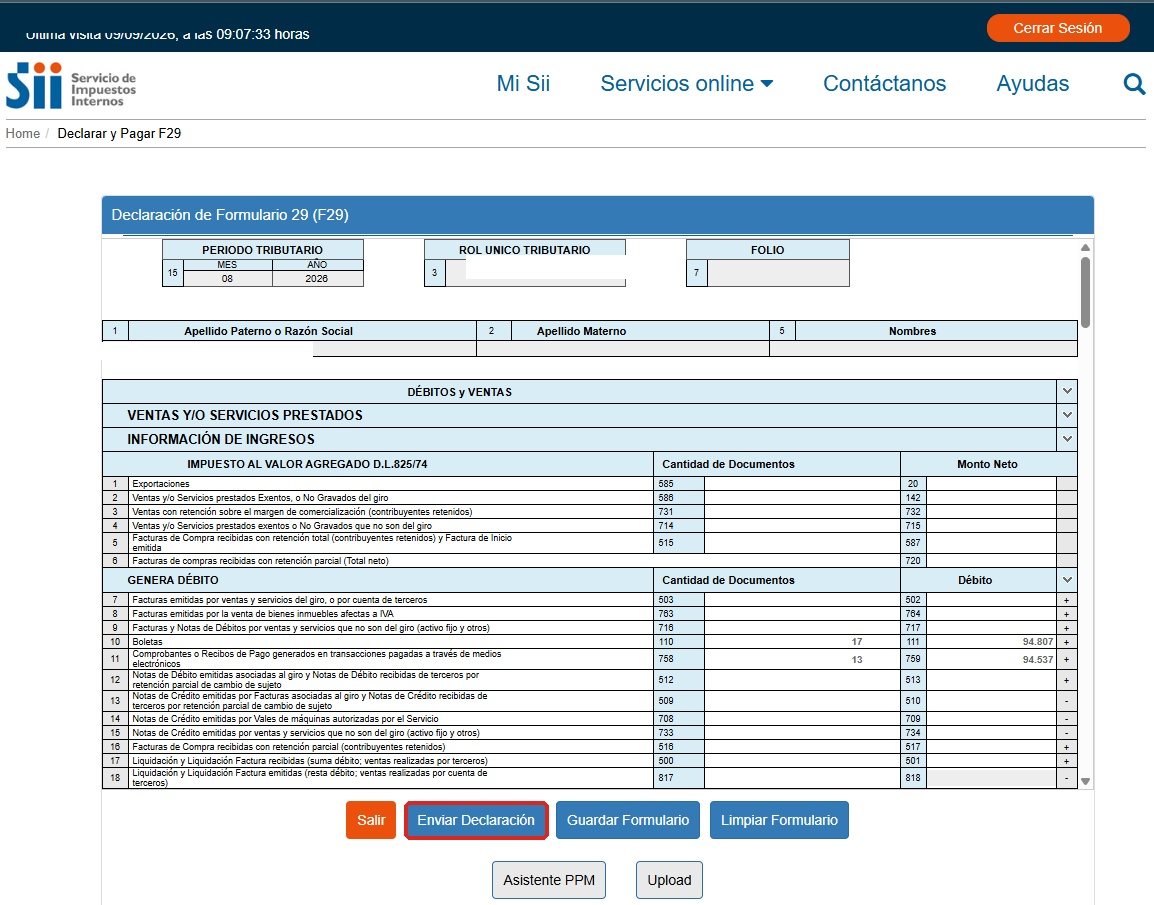Click the code 818 débito field
Image resolution: width=1154 pixels, height=905 pixels.
[991, 778]
